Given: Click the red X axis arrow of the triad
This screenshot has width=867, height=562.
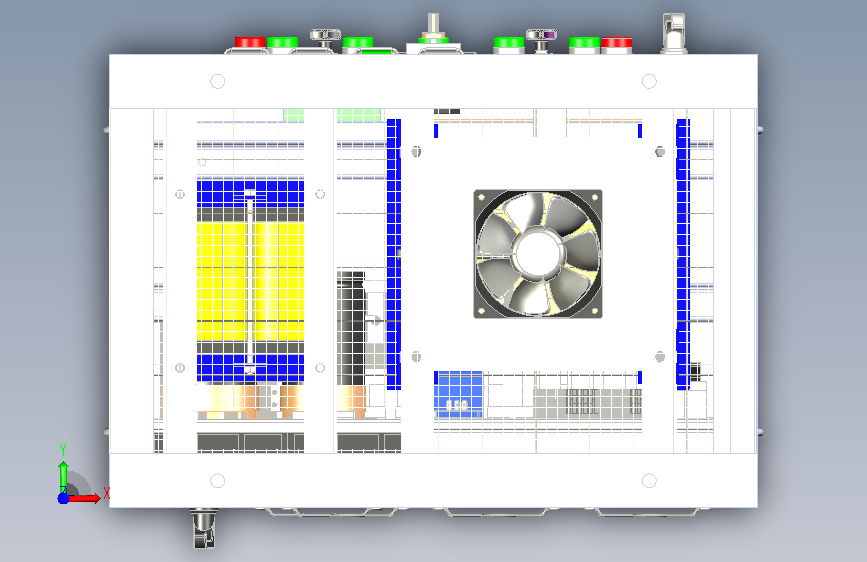Looking at the screenshot, I should click(84, 498).
